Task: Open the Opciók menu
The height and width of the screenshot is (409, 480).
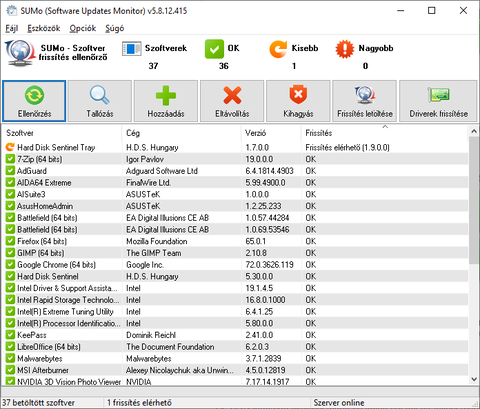Action: (x=83, y=28)
